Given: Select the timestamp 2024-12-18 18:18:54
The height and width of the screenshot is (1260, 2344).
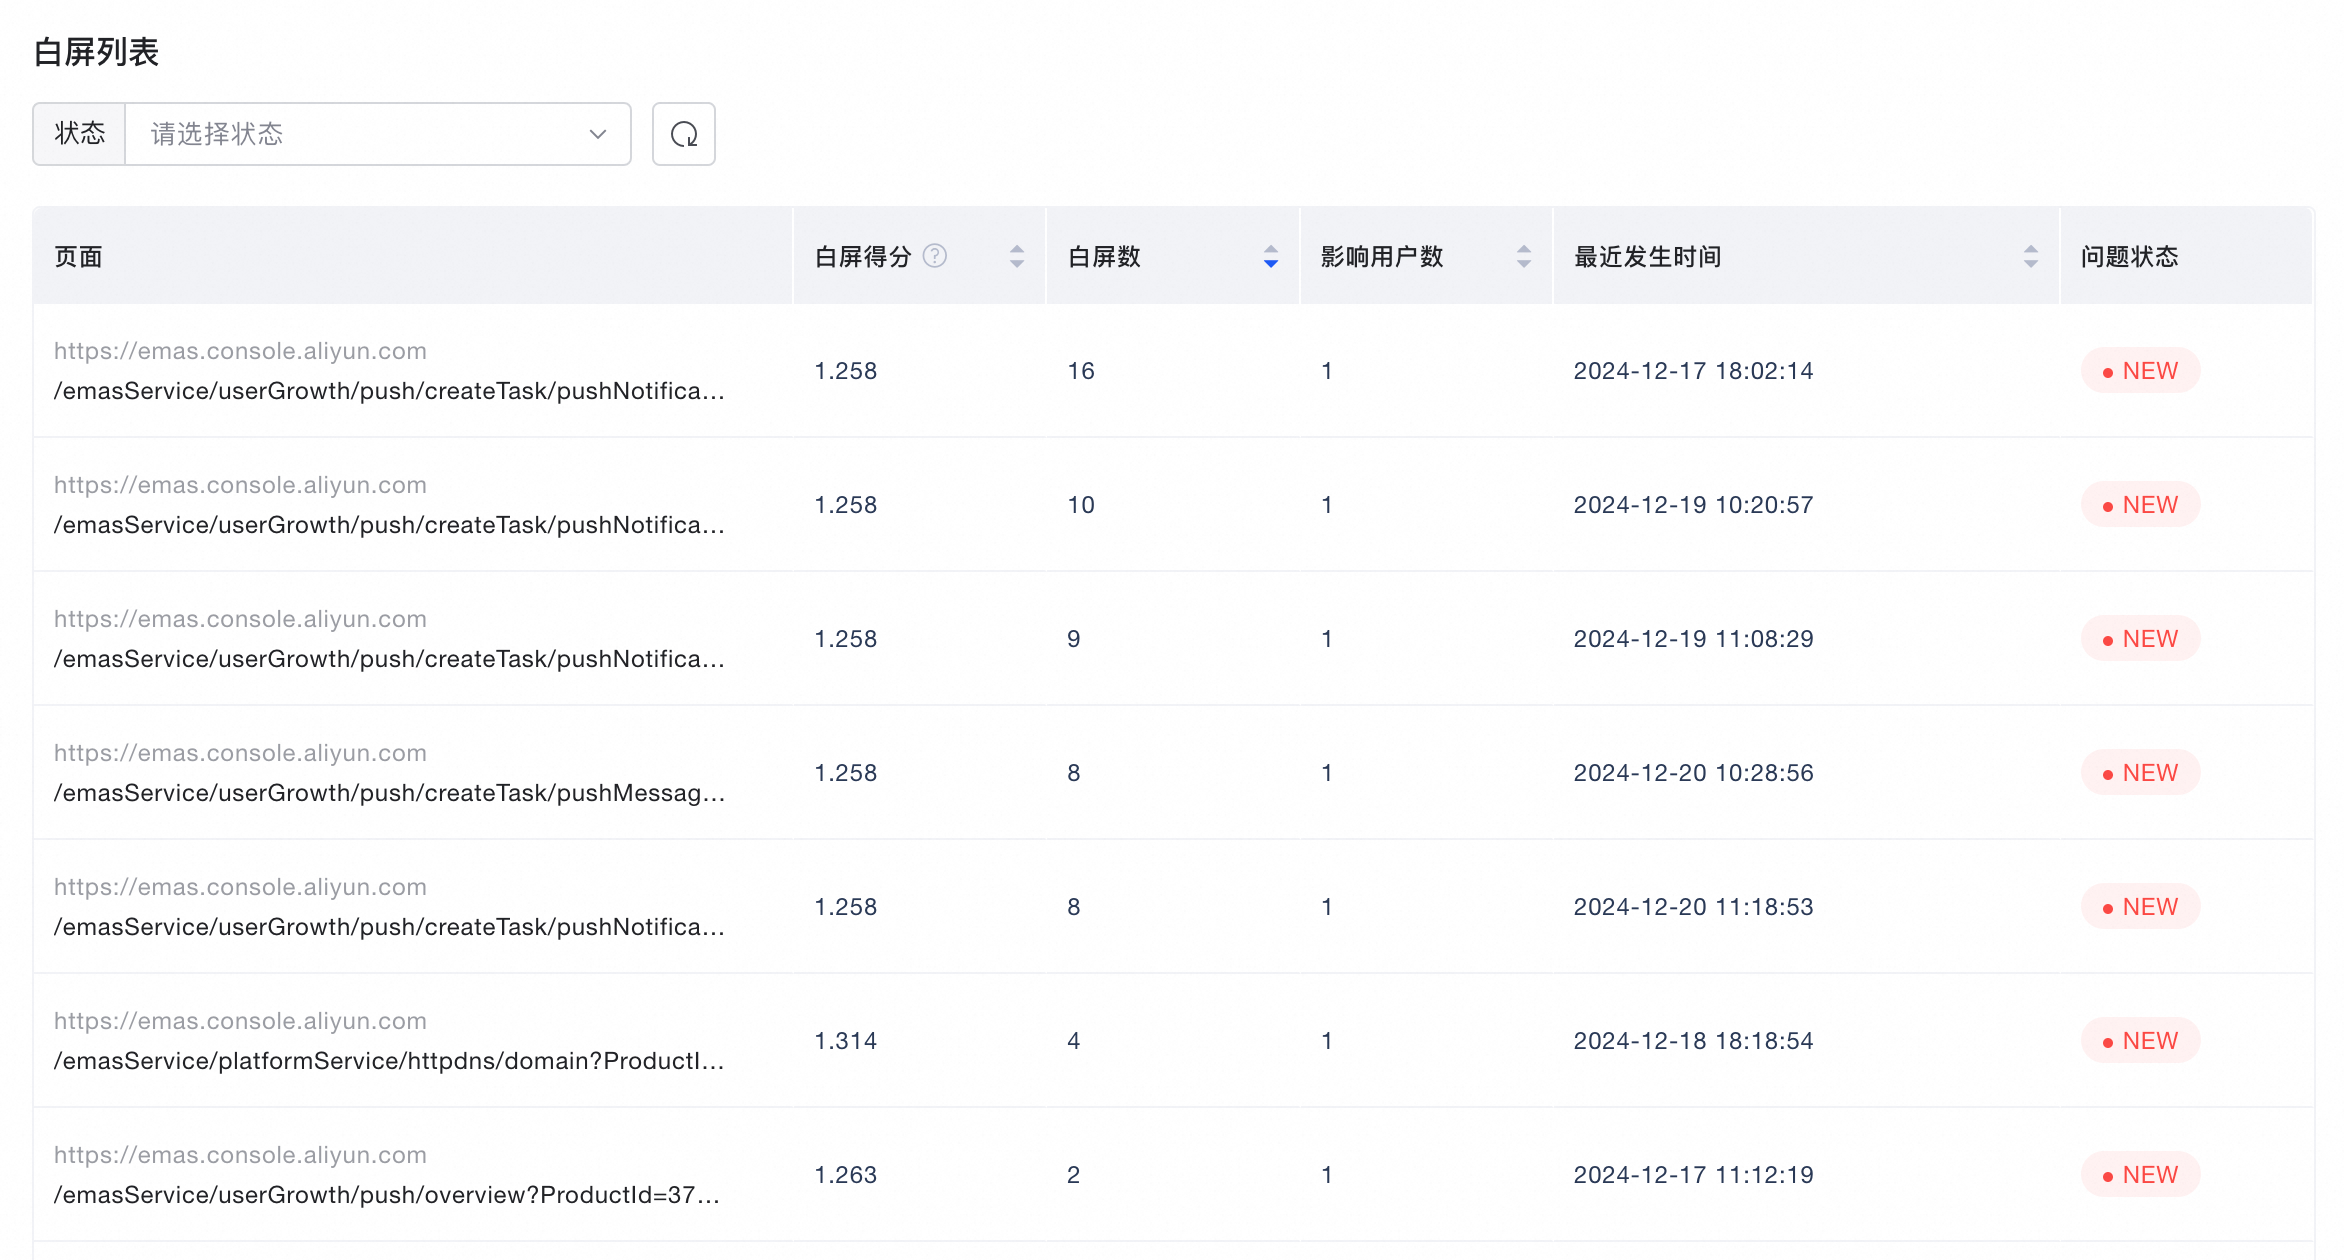Looking at the screenshot, I should [1693, 1041].
